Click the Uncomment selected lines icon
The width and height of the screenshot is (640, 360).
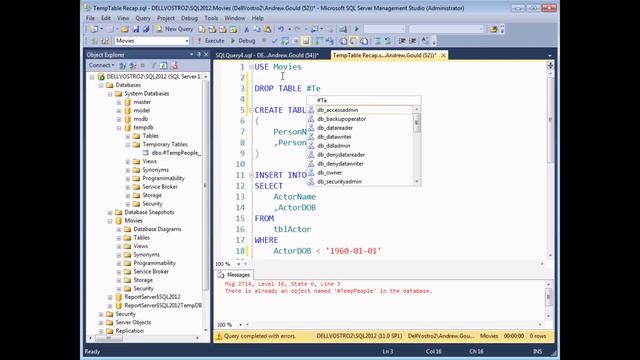pos(387,41)
